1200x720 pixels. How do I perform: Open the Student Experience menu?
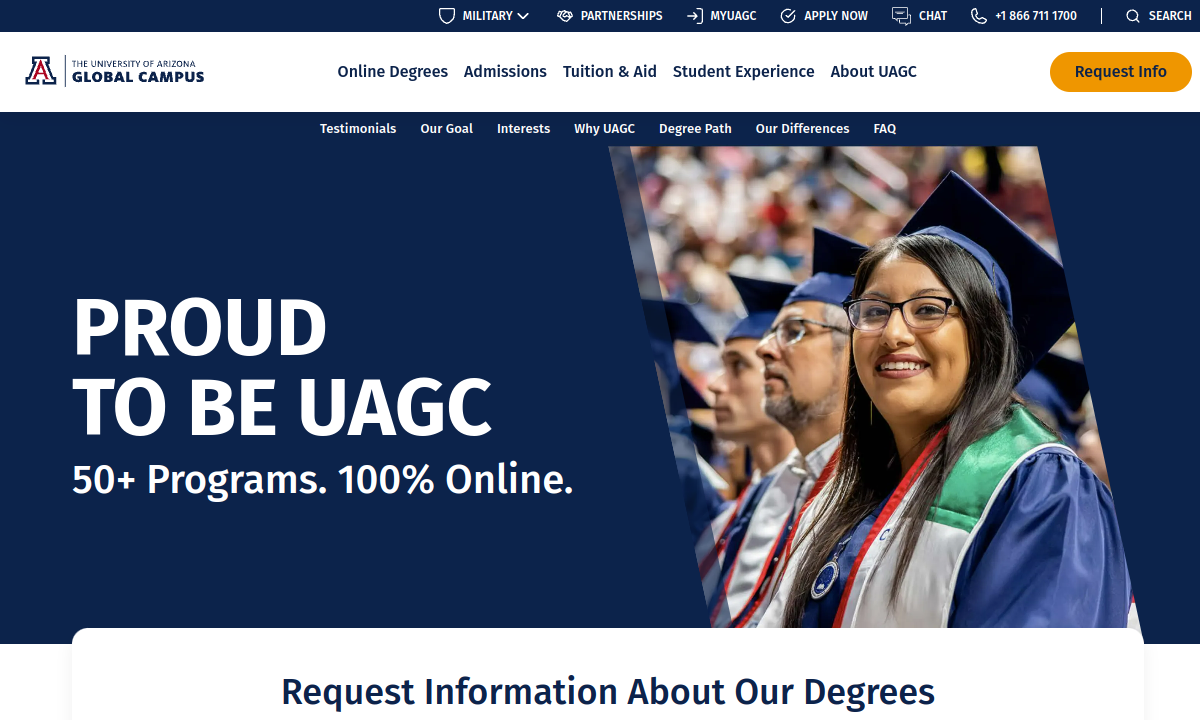pos(744,72)
